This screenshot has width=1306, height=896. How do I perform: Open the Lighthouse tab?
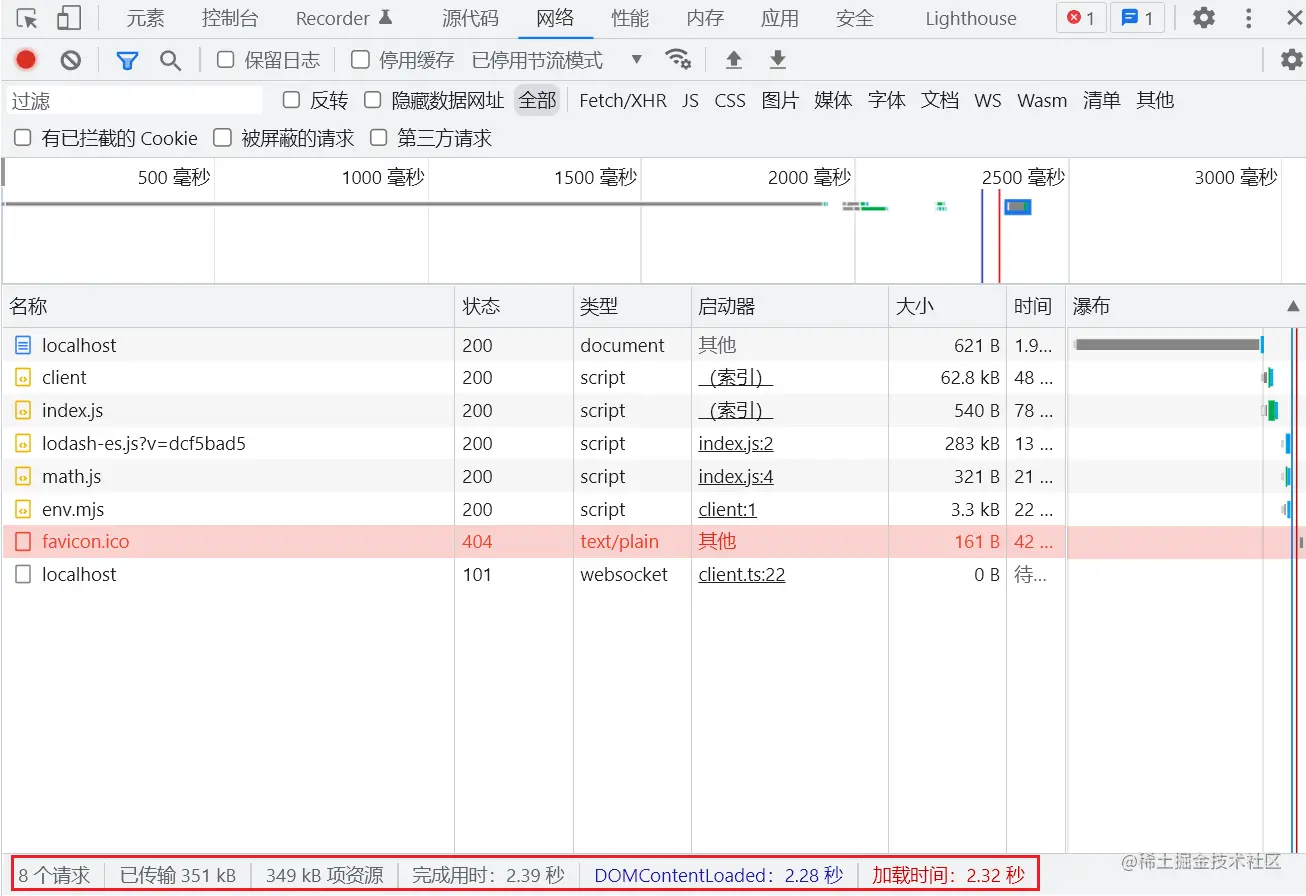[x=971, y=18]
